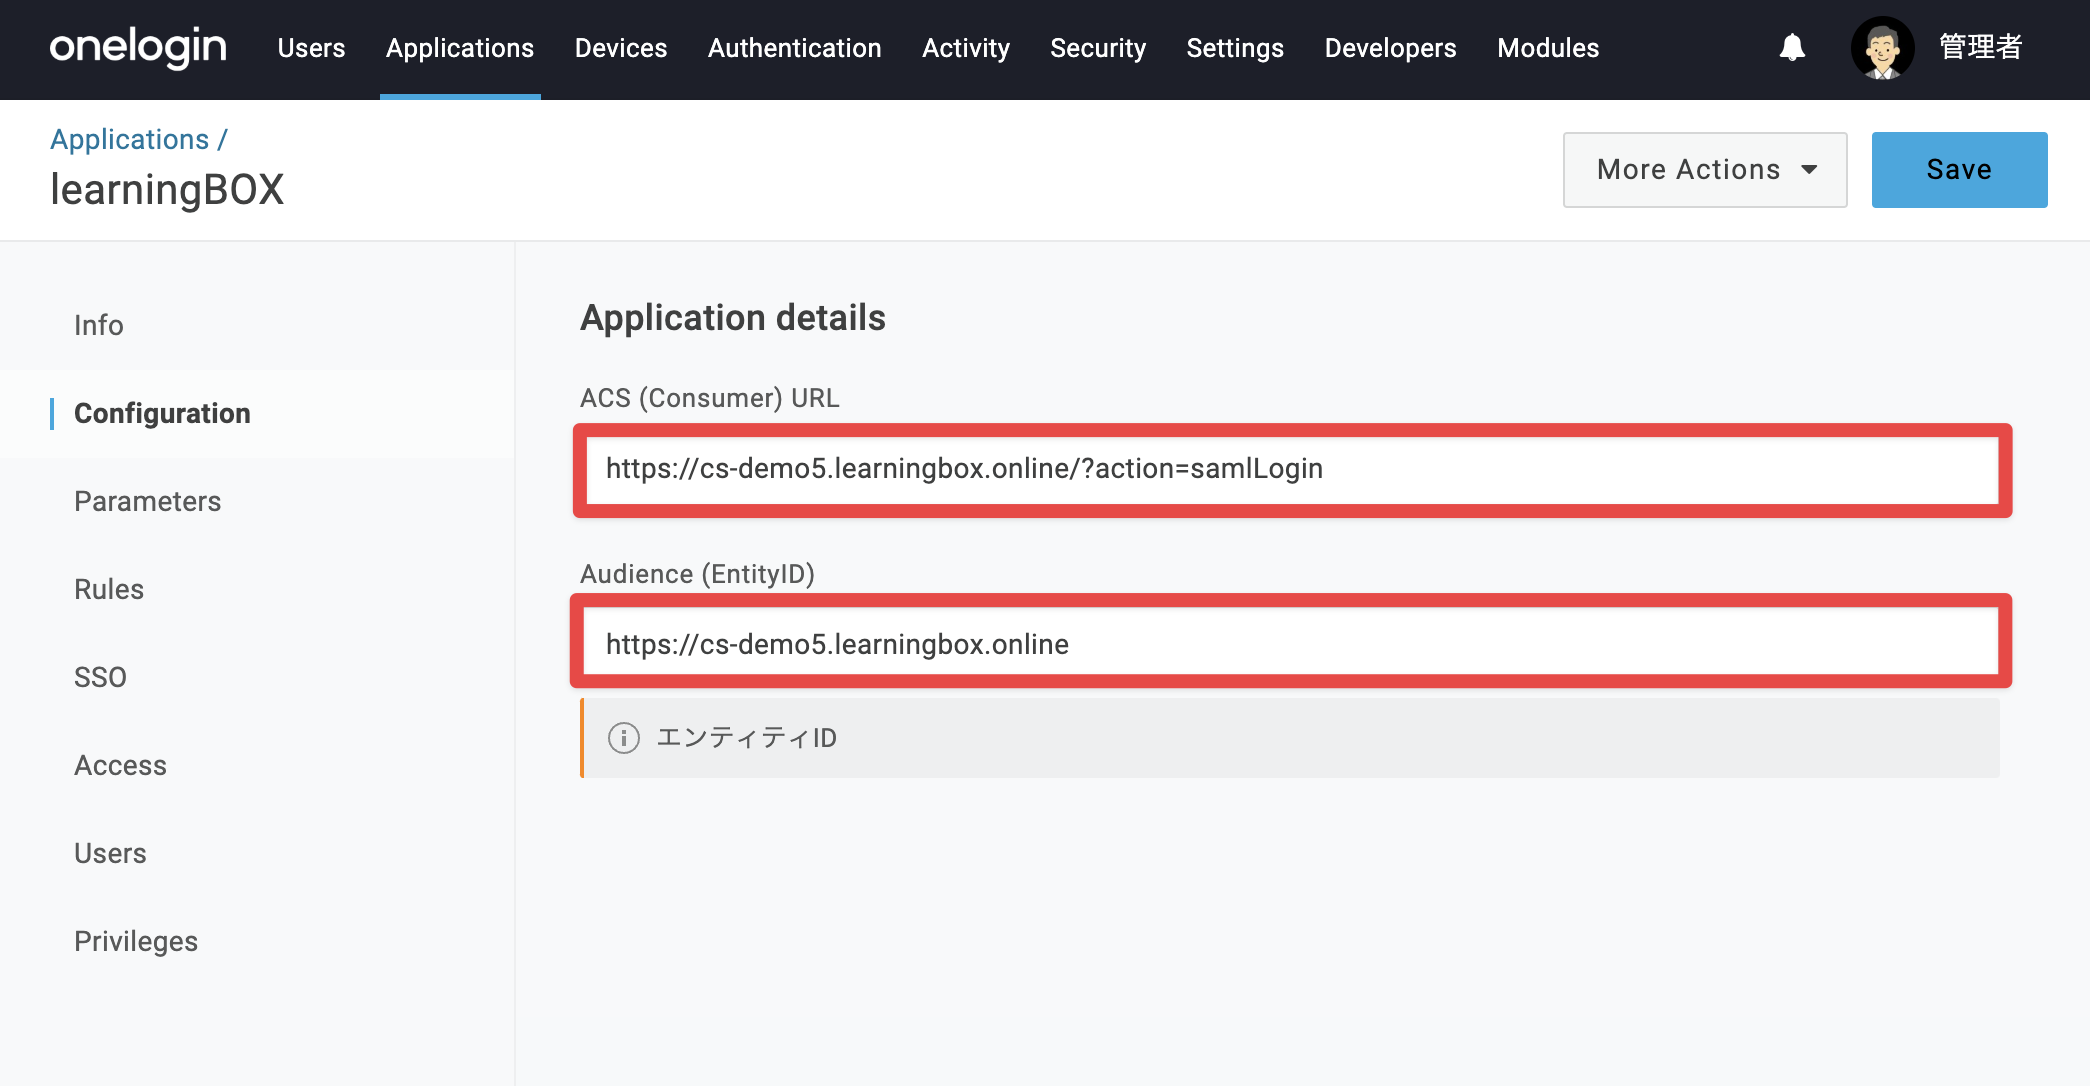The height and width of the screenshot is (1086, 2090).
Task: Open the Users menu in the top navigation
Action: pyautogui.click(x=311, y=48)
